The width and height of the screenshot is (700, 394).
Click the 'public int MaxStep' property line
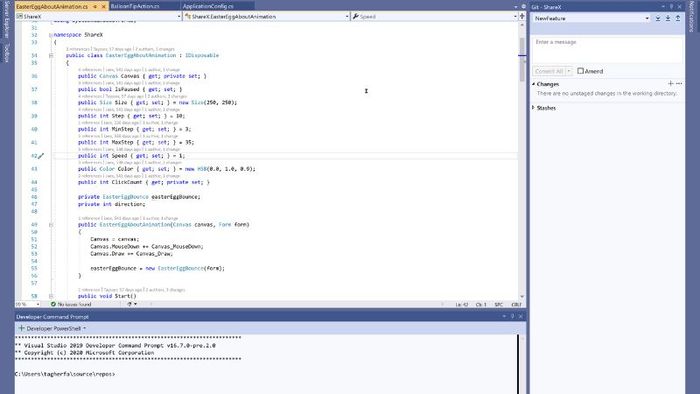pos(136,142)
